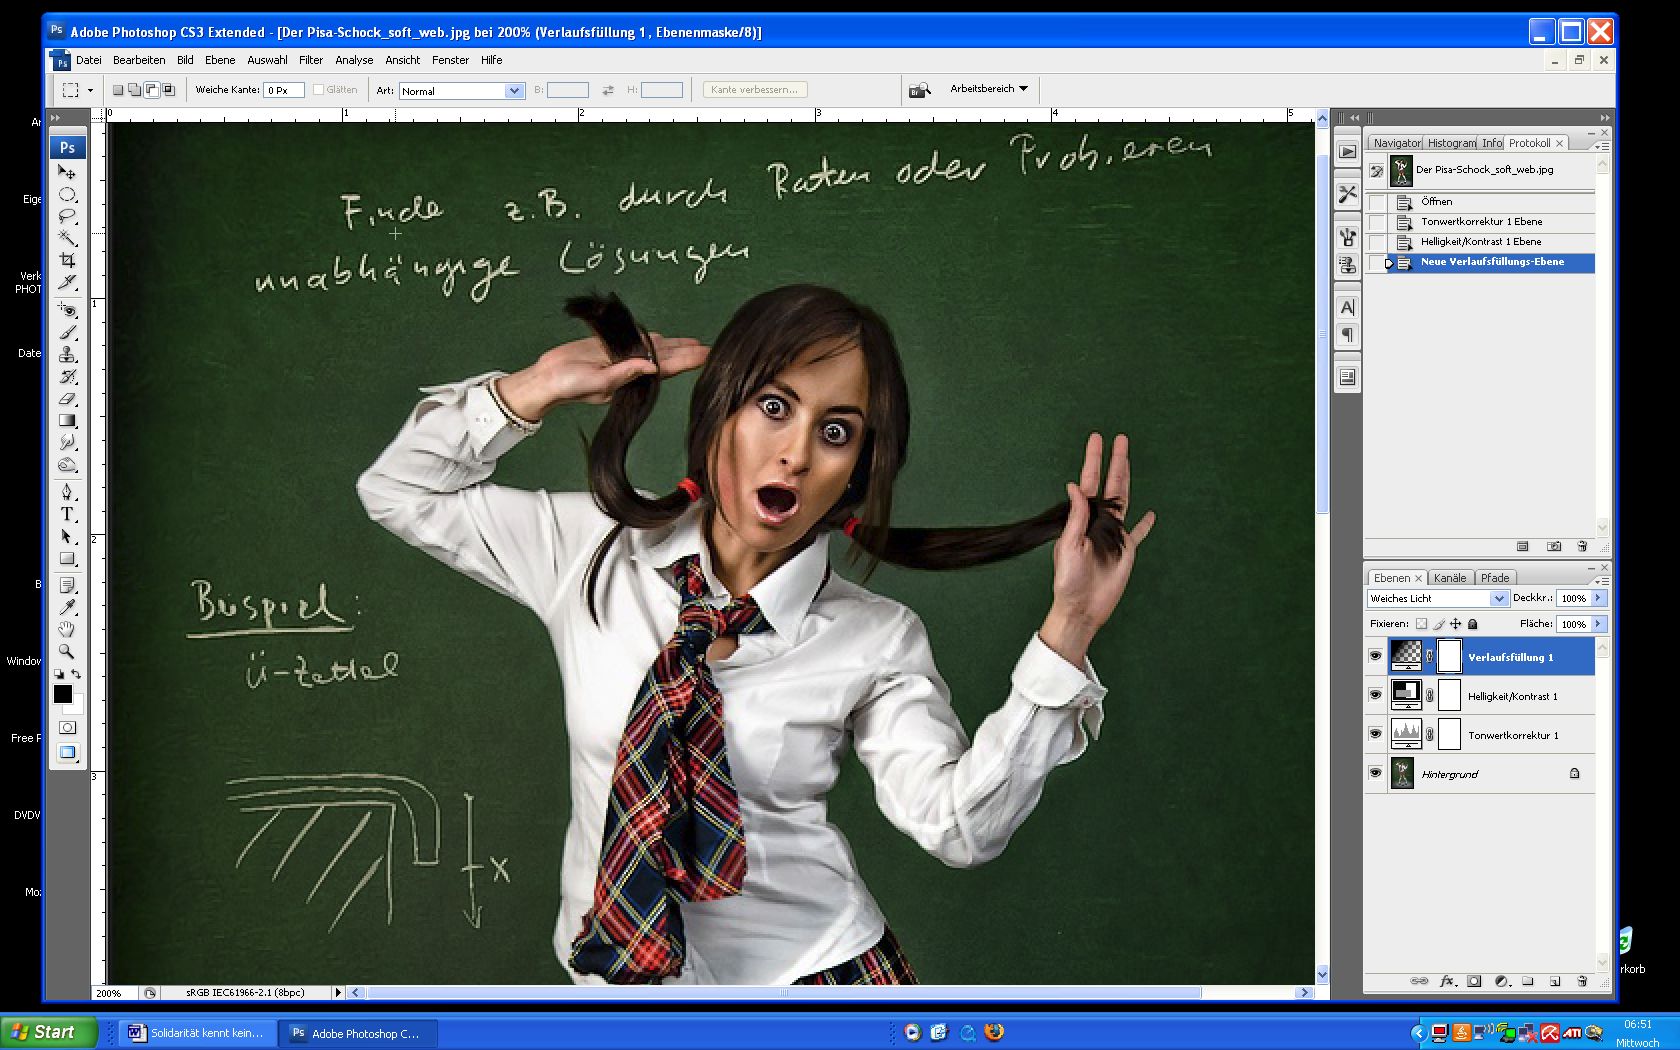The image size is (1680, 1050).
Task: Hide the Verlaufsfüllung 1 layer
Action: (x=1375, y=657)
